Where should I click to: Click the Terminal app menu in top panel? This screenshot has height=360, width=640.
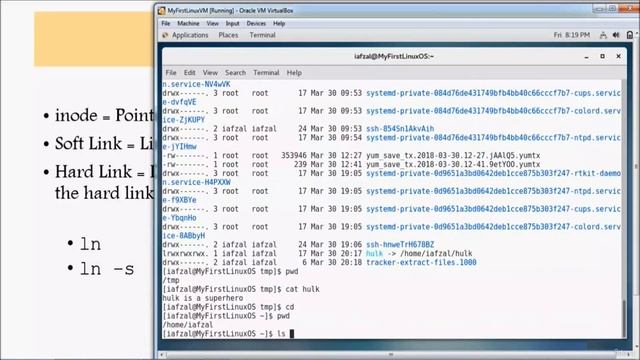[262, 35]
